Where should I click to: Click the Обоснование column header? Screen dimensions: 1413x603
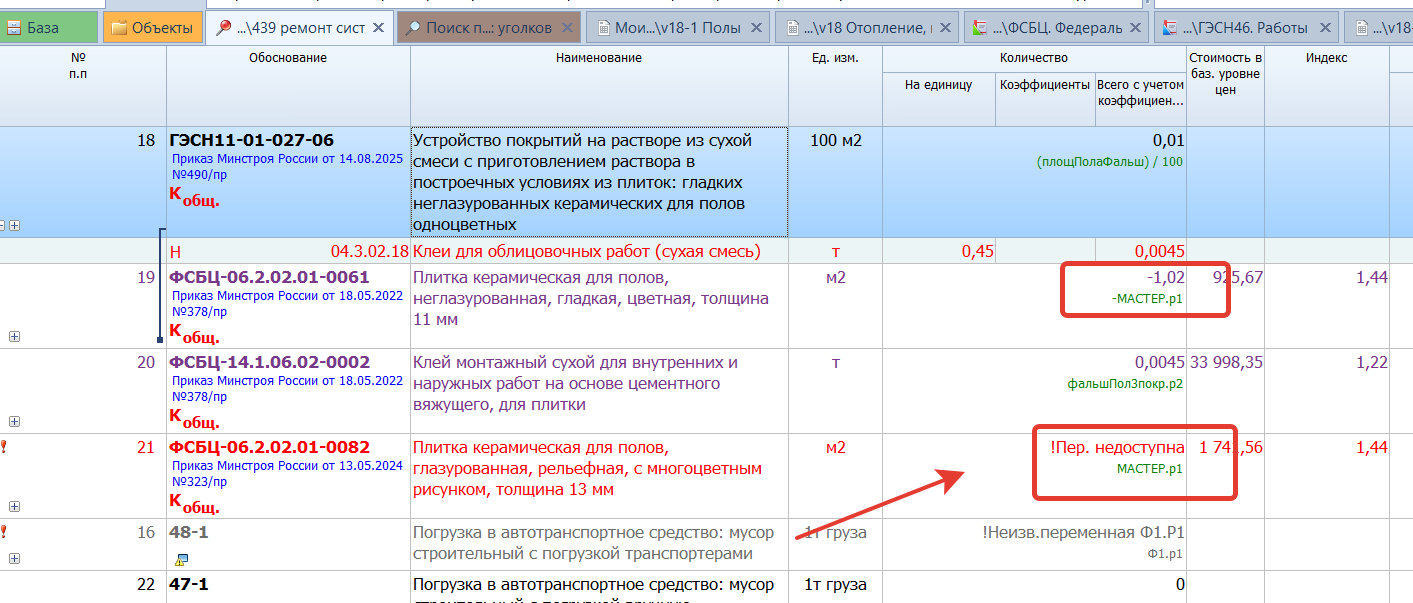288,85
